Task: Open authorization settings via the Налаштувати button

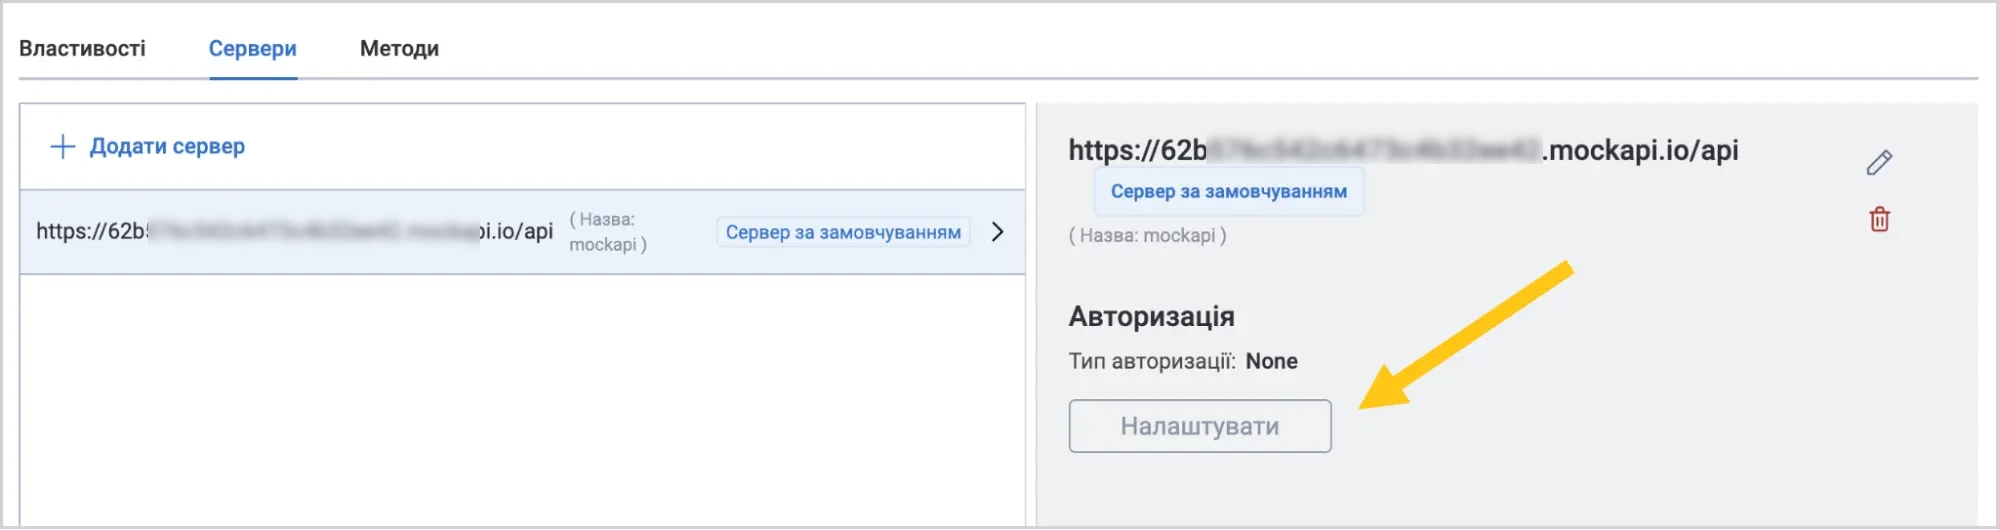Action: coord(1200,426)
